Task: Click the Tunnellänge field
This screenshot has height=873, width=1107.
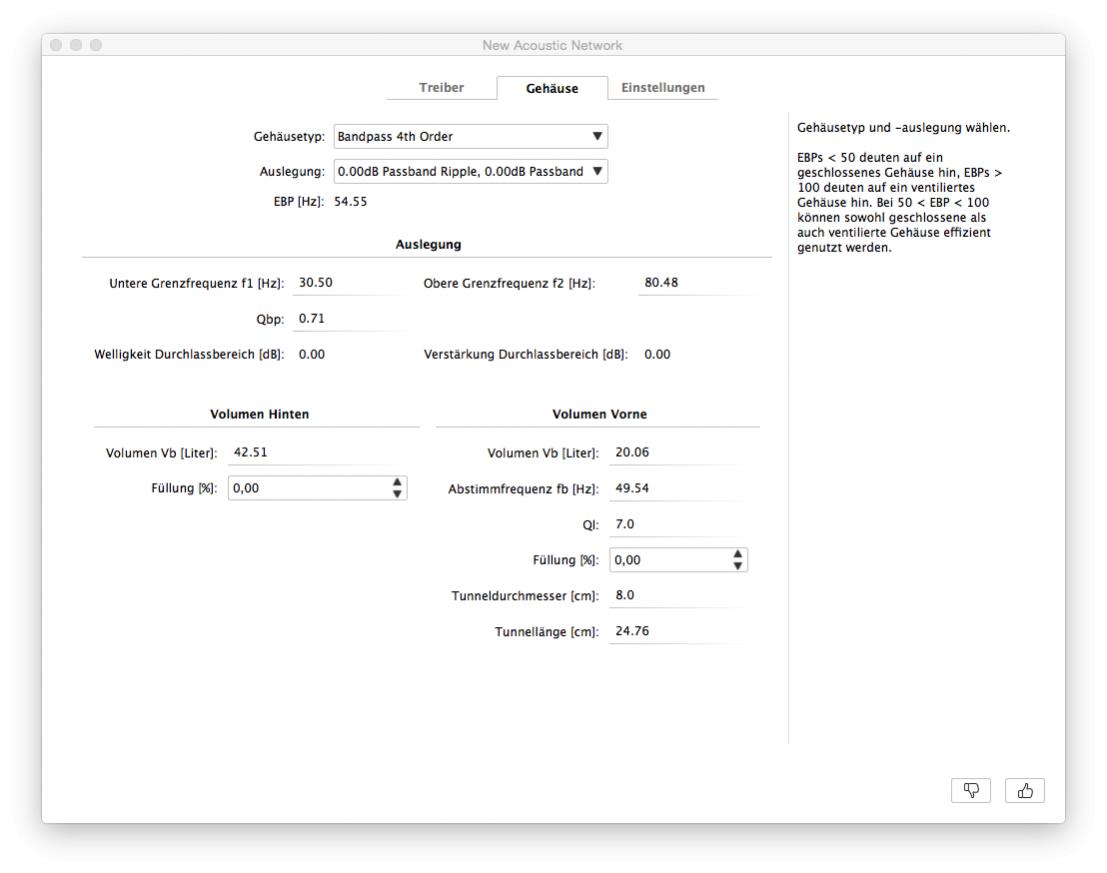Action: [676, 632]
